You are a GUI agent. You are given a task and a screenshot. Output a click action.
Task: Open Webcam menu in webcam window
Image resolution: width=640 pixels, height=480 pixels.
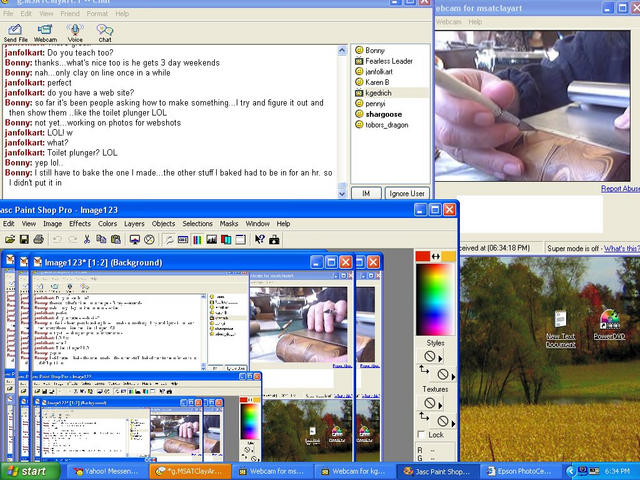coord(449,22)
